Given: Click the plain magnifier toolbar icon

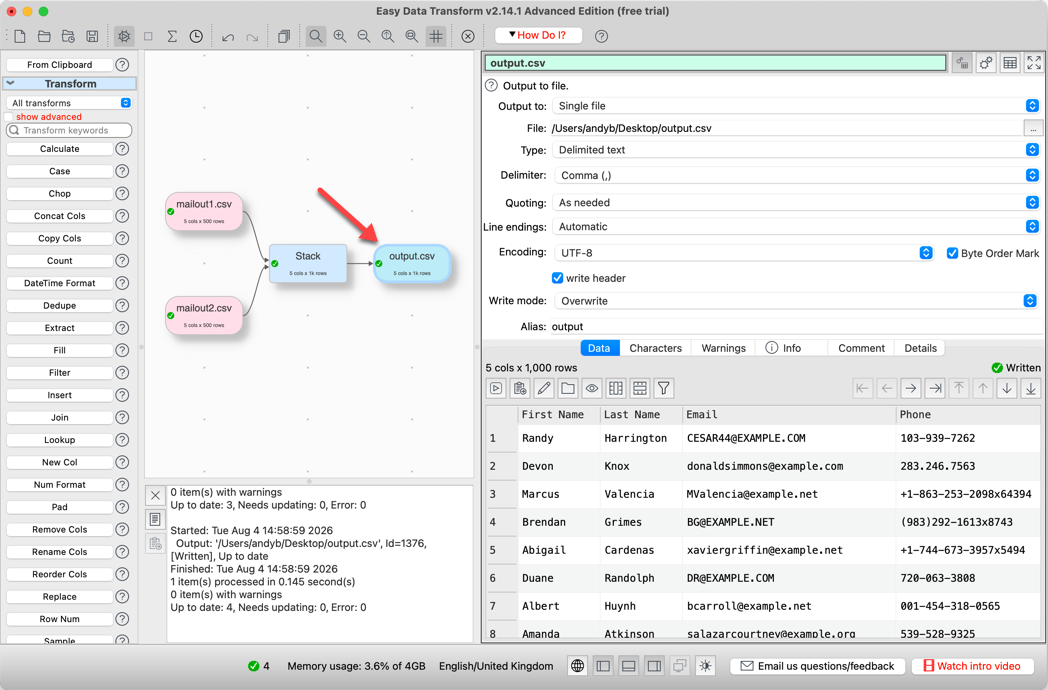Looking at the screenshot, I should pos(315,36).
